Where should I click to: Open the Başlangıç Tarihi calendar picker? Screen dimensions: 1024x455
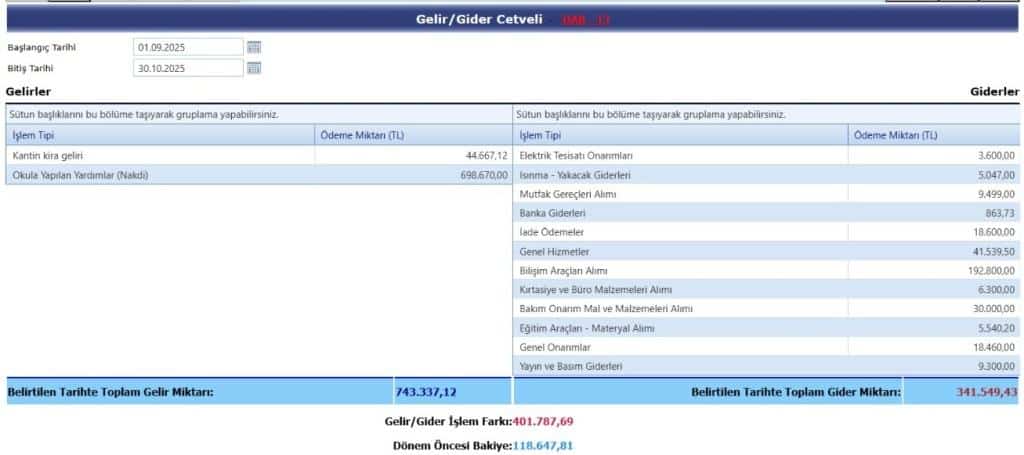click(x=254, y=47)
